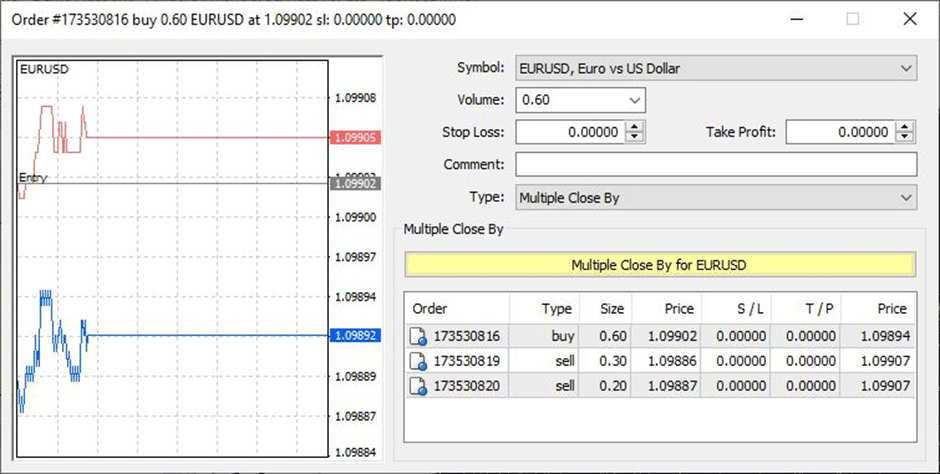The width and height of the screenshot is (940, 474).
Task: Close the order dialog window
Action: 909,19
